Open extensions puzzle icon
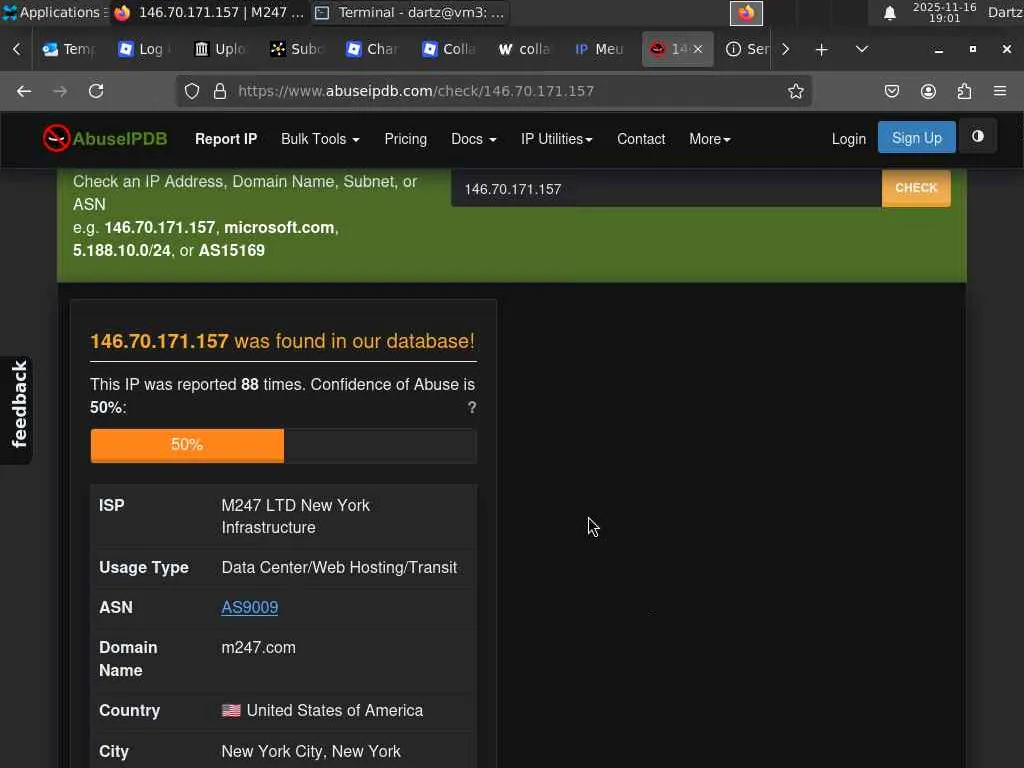1024x768 pixels. [x=964, y=91]
